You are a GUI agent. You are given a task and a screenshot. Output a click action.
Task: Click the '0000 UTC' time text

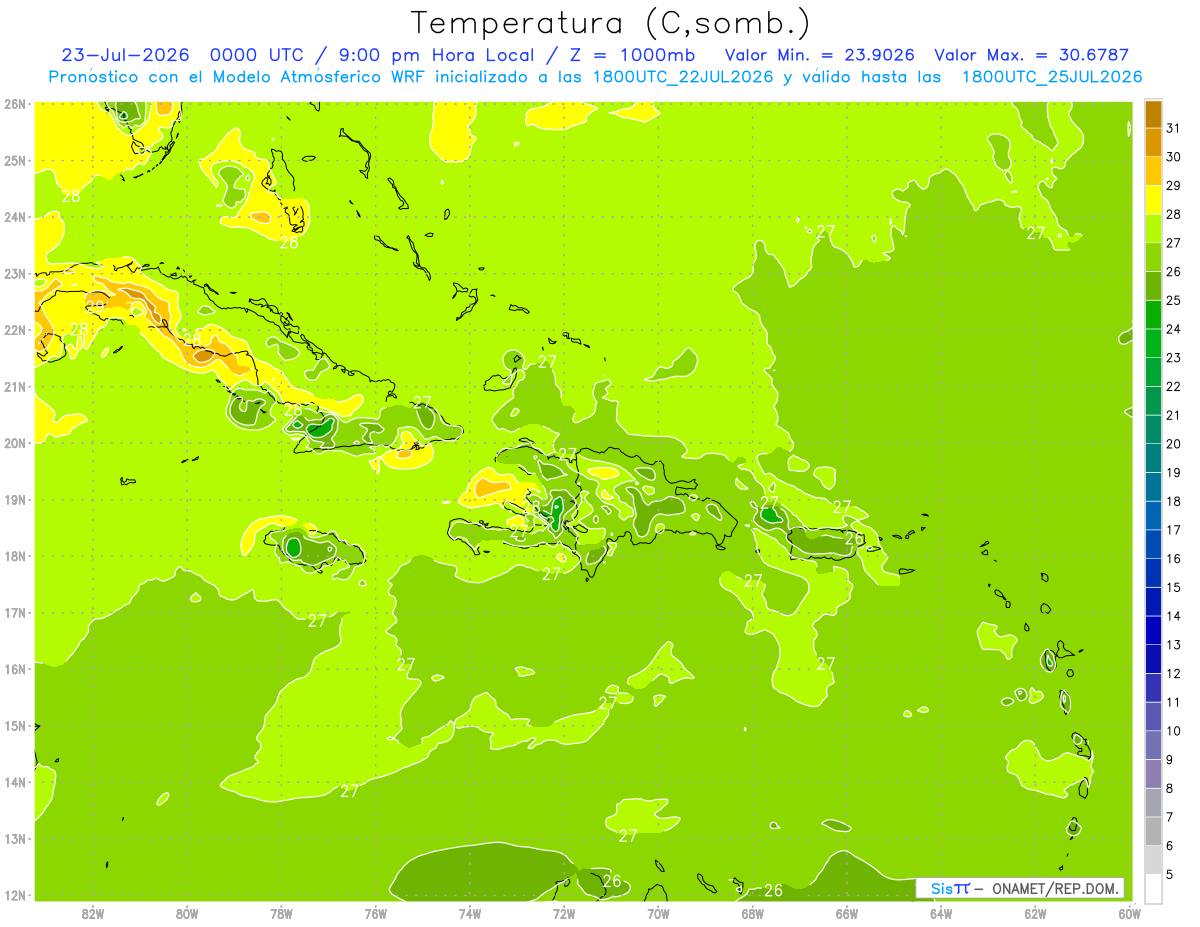tap(256, 55)
